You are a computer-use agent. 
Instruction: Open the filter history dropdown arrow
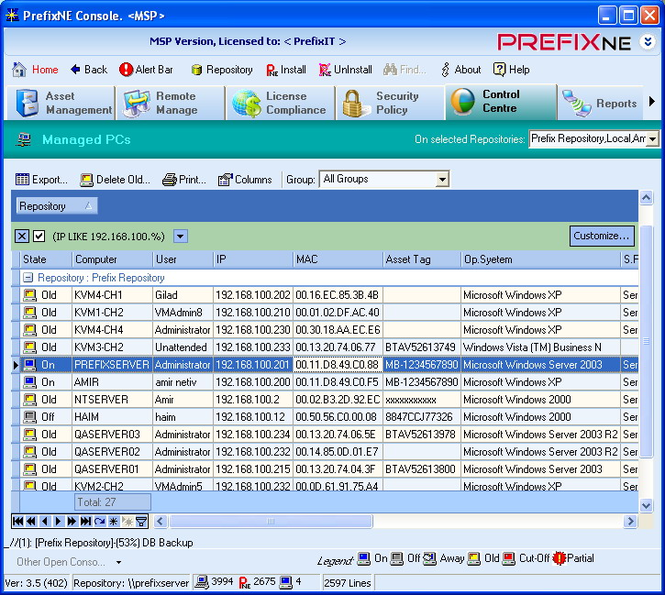(180, 236)
